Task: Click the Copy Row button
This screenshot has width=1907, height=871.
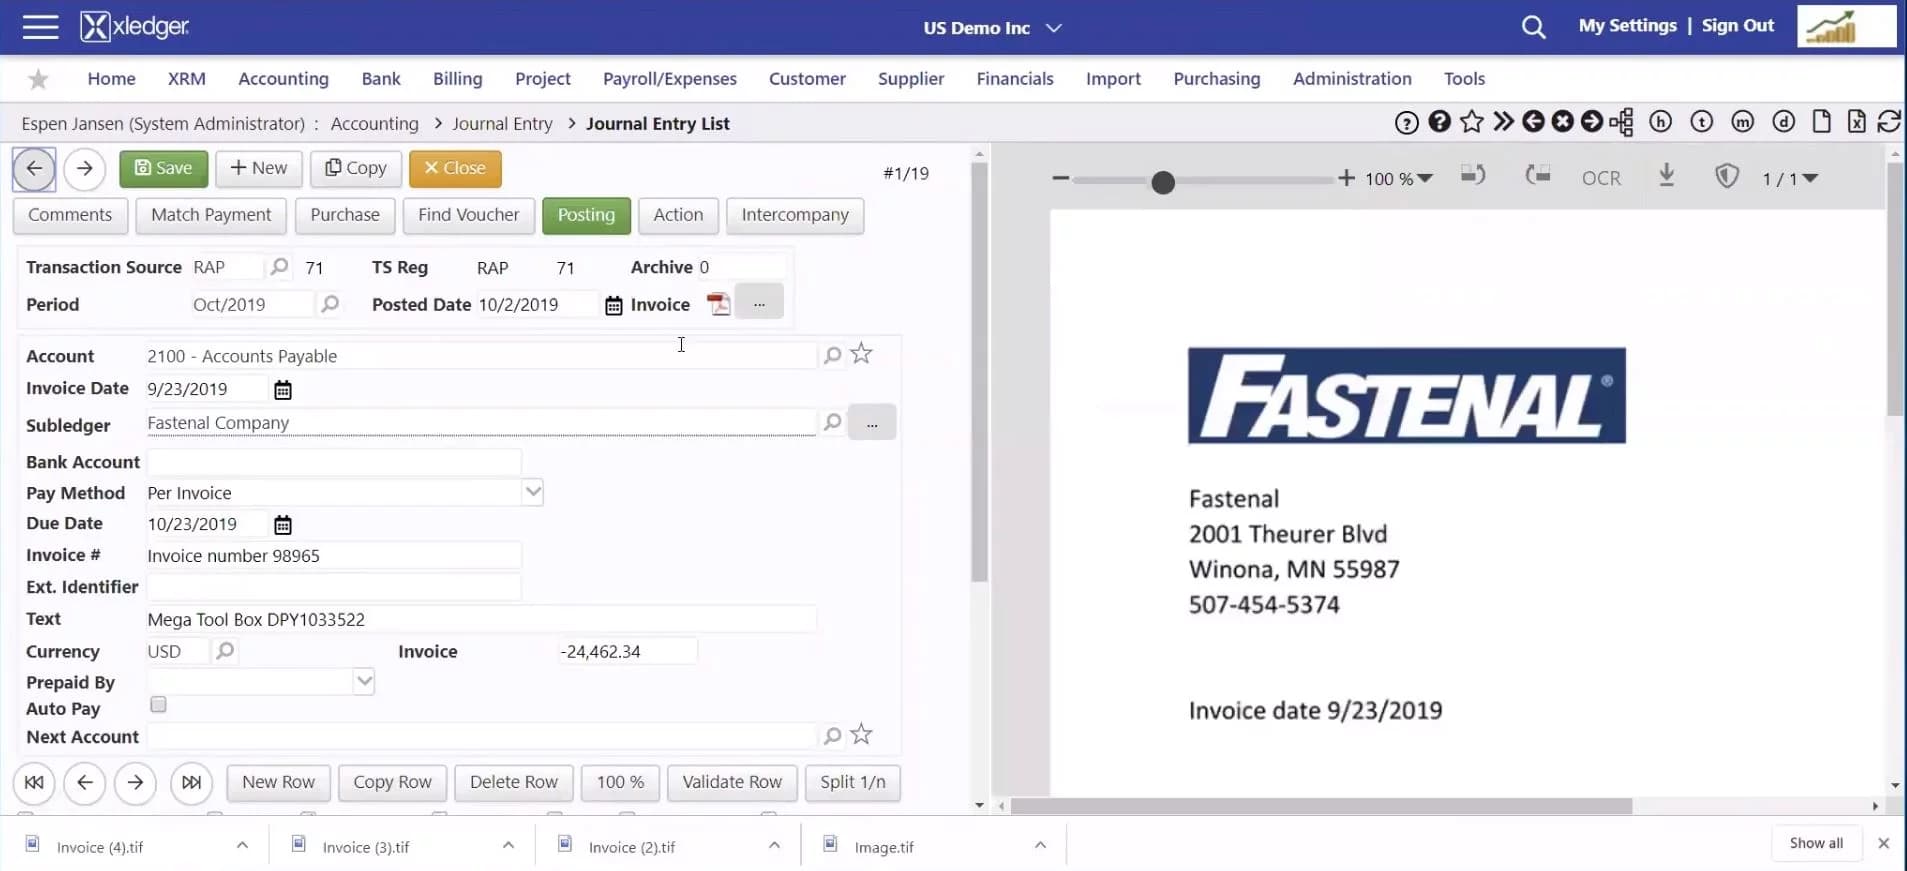Action: pyautogui.click(x=392, y=782)
